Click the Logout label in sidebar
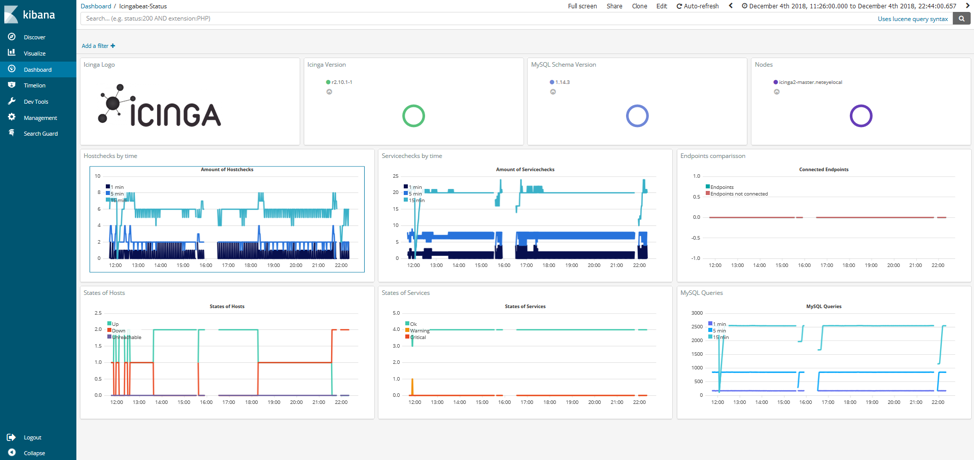This screenshot has height=460, width=974. [x=32, y=438]
